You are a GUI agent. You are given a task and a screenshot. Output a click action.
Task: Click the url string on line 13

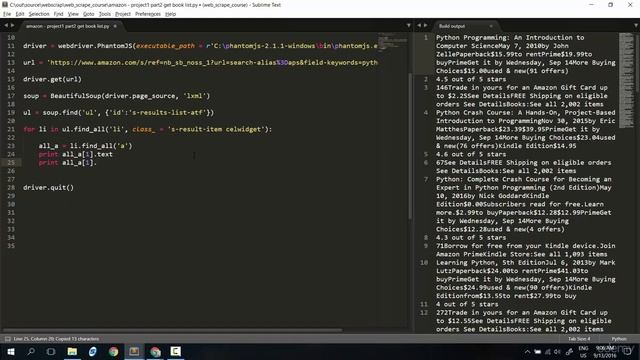pyautogui.click(x=212, y=62)
